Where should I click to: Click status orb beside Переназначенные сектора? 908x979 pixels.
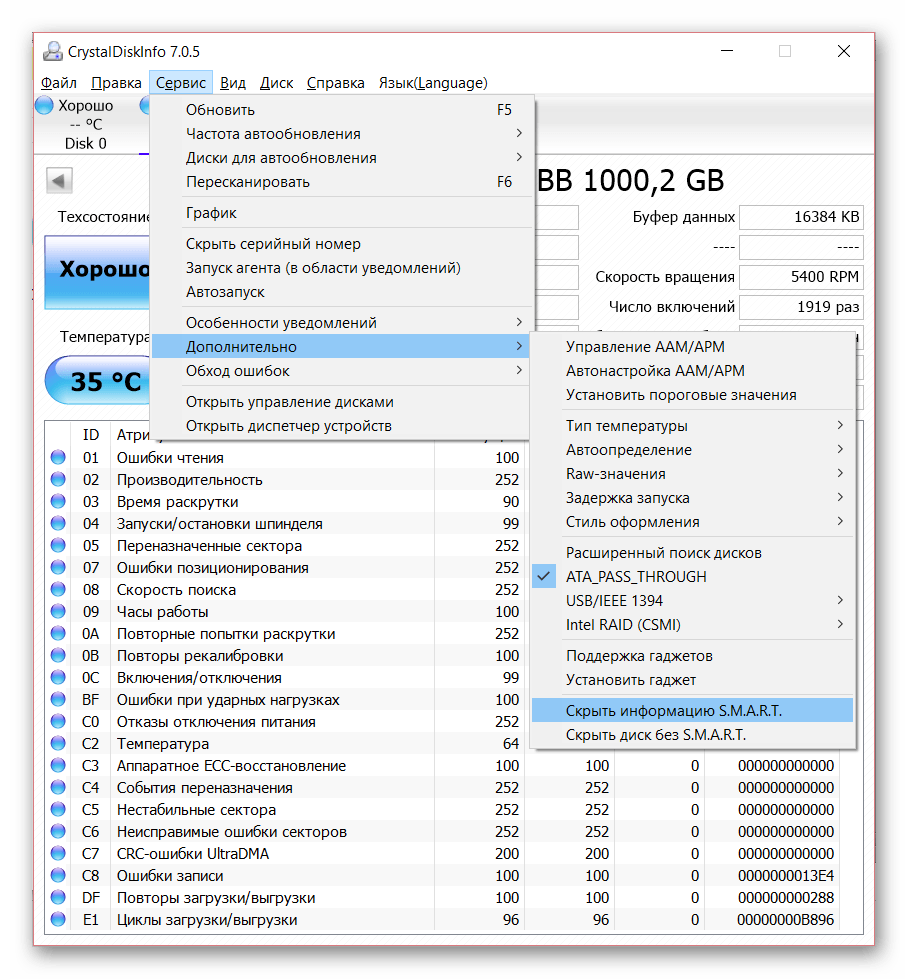coord(58,546)
